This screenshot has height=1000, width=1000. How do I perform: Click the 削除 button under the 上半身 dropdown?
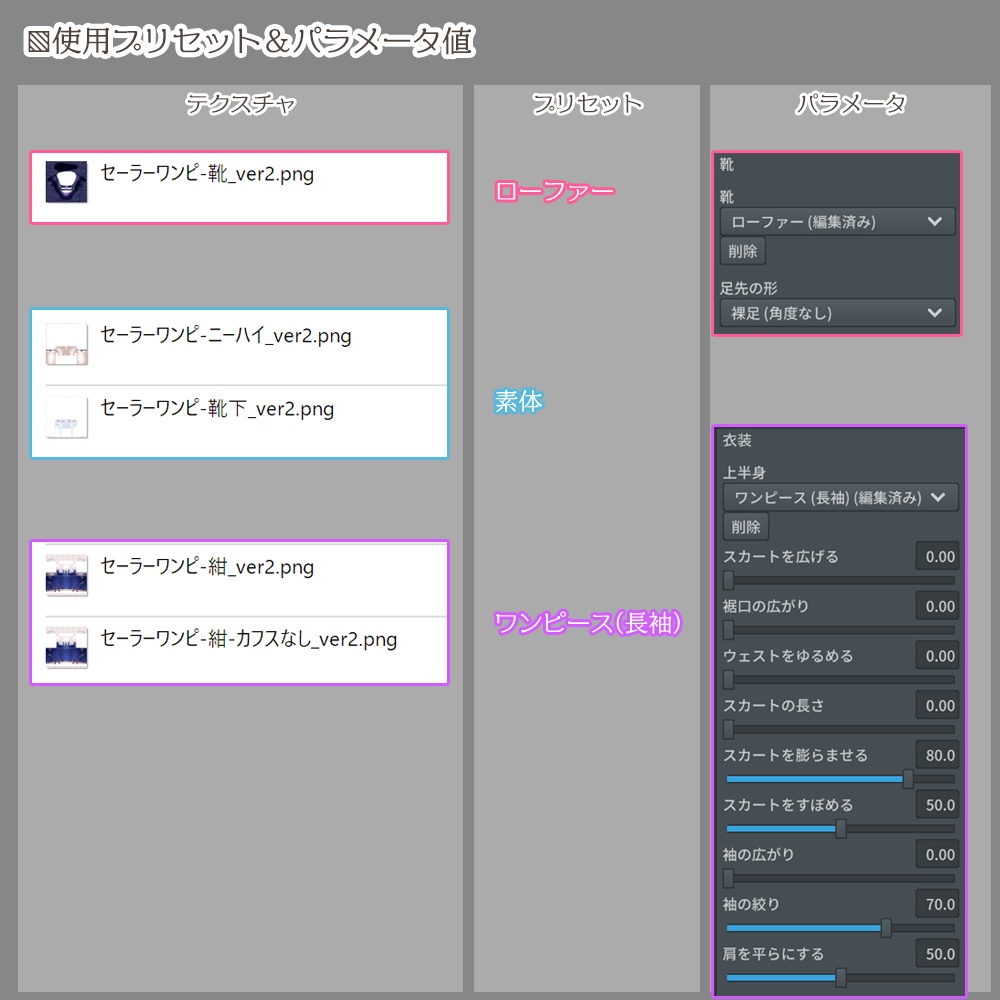click(745, 526)
